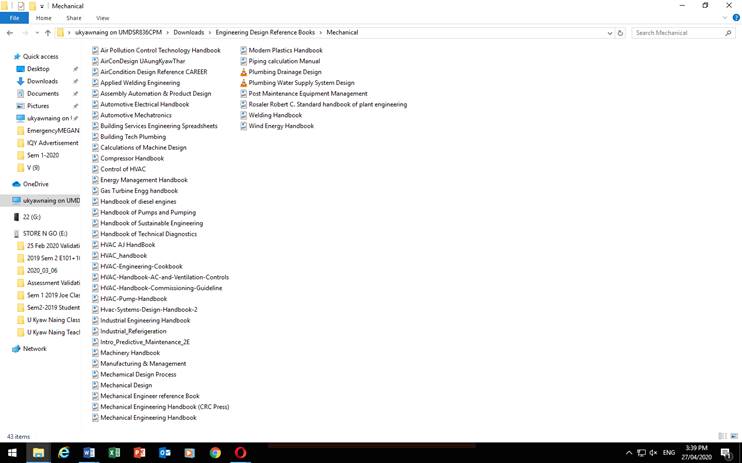
Task: Select Plumbing Water Supply System Design VLC icon
Action: point(244,83)
